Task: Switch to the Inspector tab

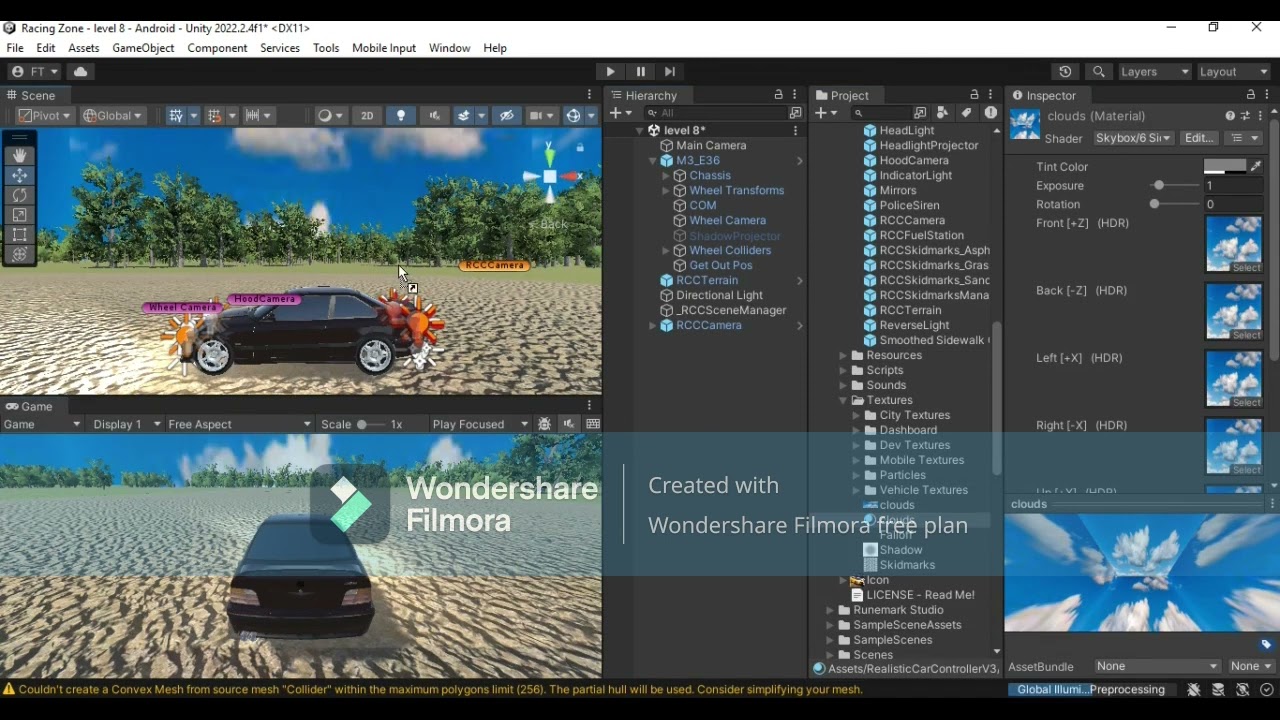Action: pos(1044,95)
